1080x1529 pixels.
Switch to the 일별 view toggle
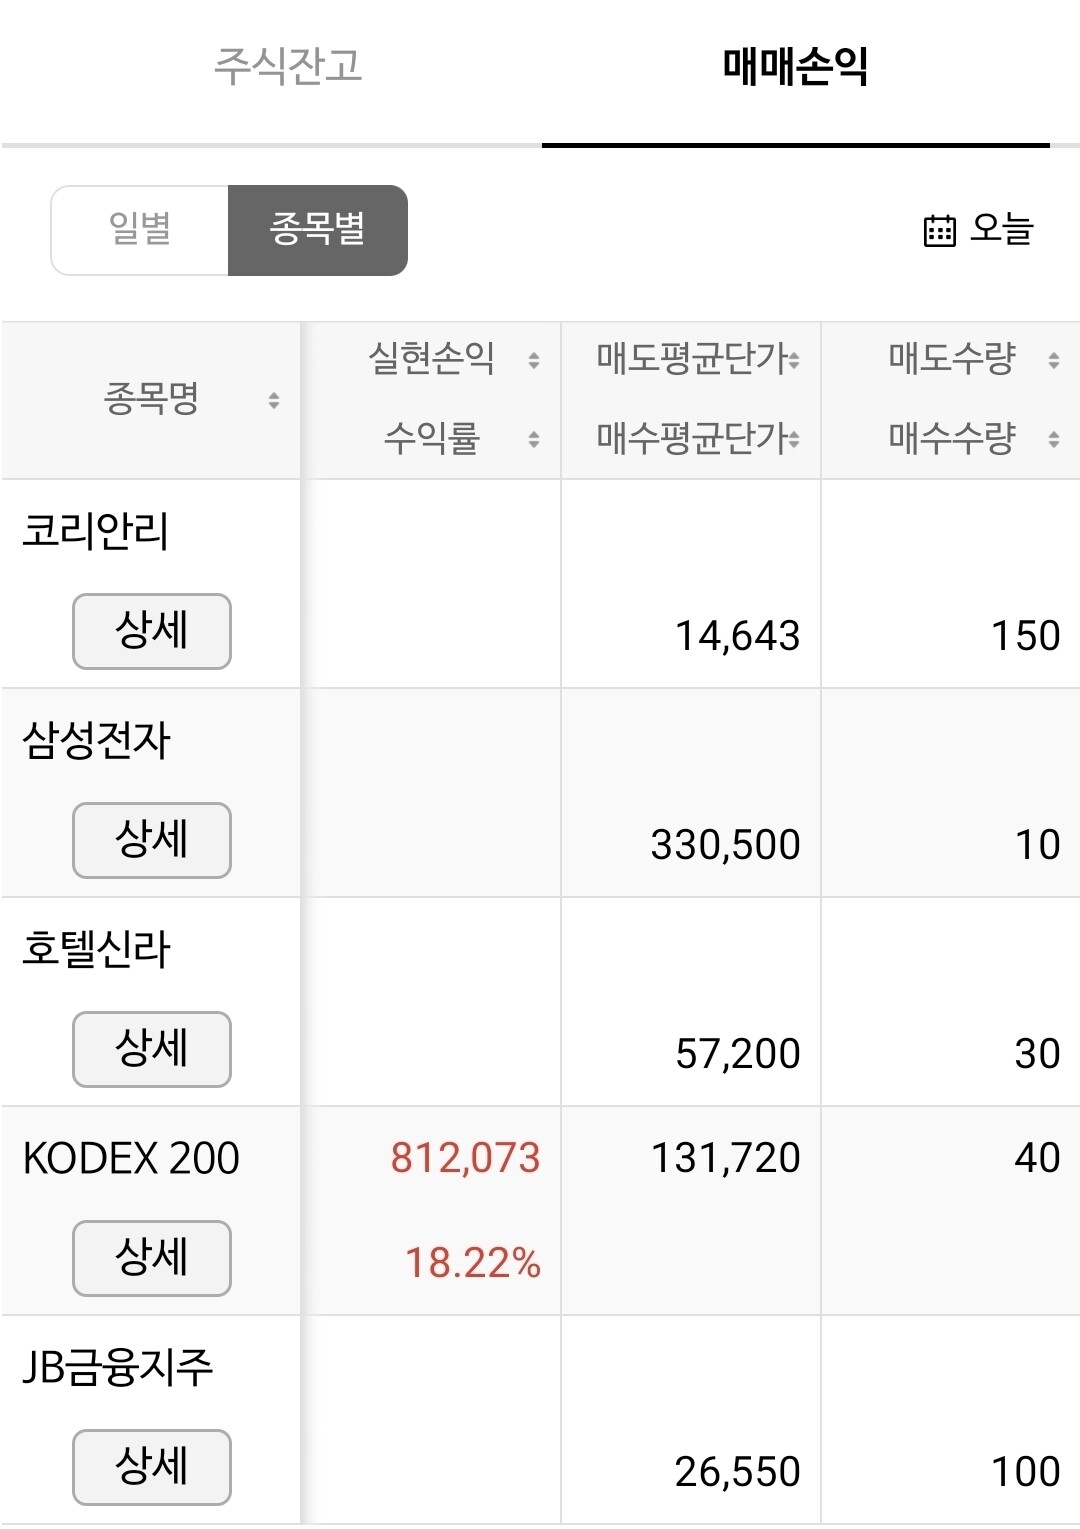coord(140,230)
